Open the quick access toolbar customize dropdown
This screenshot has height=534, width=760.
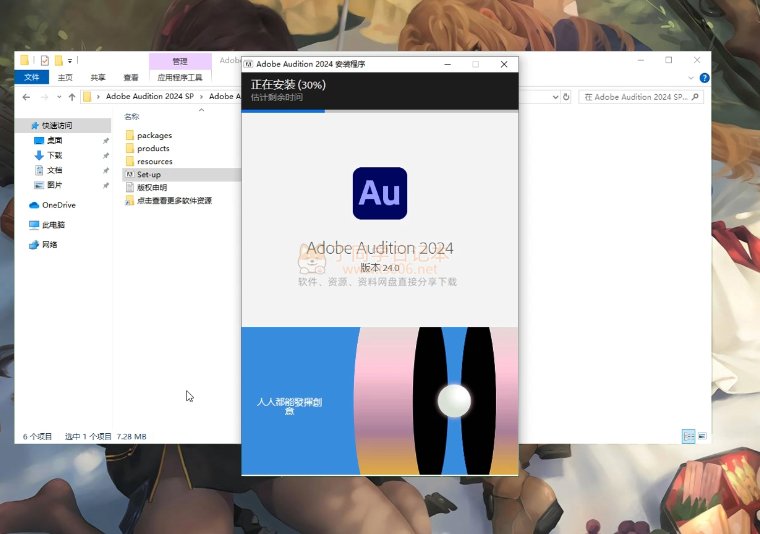click(70, 61)
